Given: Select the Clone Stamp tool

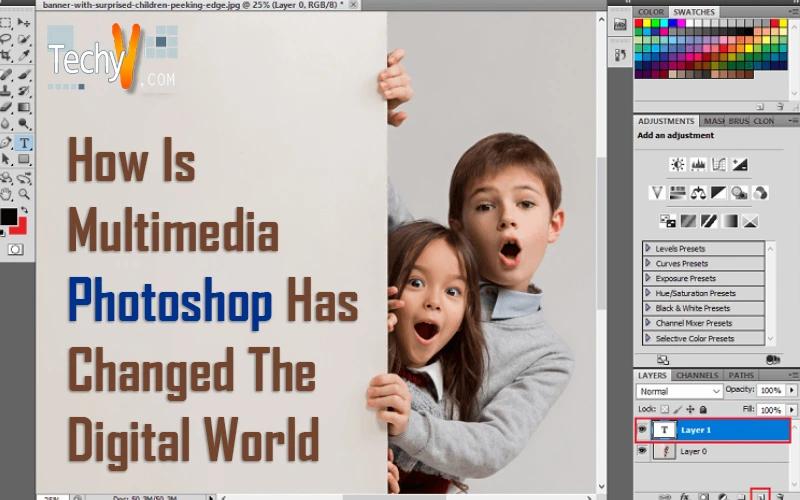Looking at the screenshot, I should pyautogui.click(x=6, y=91).
